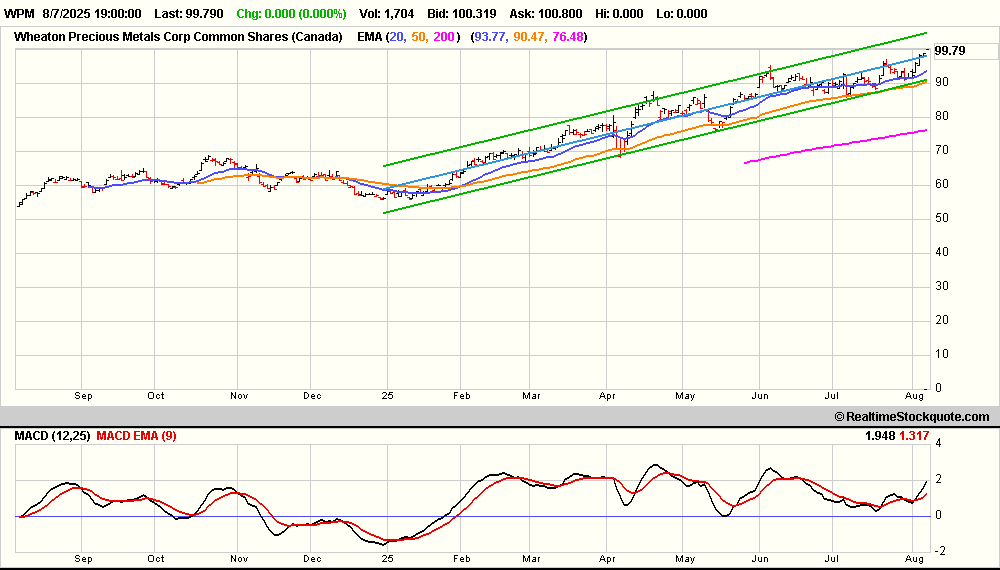Click Dec on the price chart date axis
Viewport: 1000px width, 570px height.
pos(312,396)
